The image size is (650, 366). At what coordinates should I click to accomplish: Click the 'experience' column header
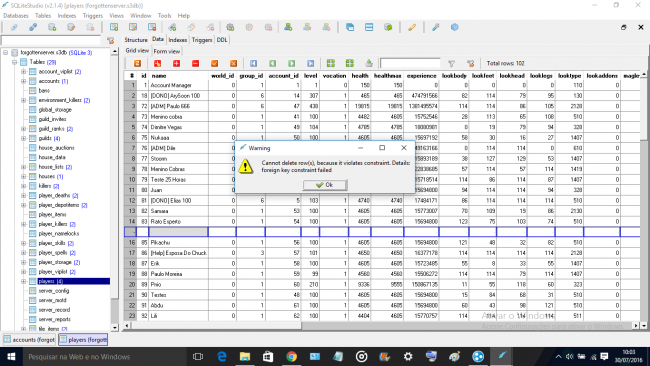421,76
